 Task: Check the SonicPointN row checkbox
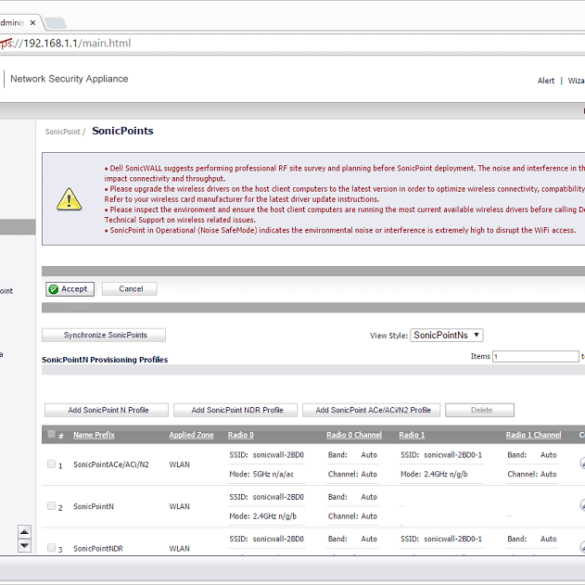[x=51, y=506]
